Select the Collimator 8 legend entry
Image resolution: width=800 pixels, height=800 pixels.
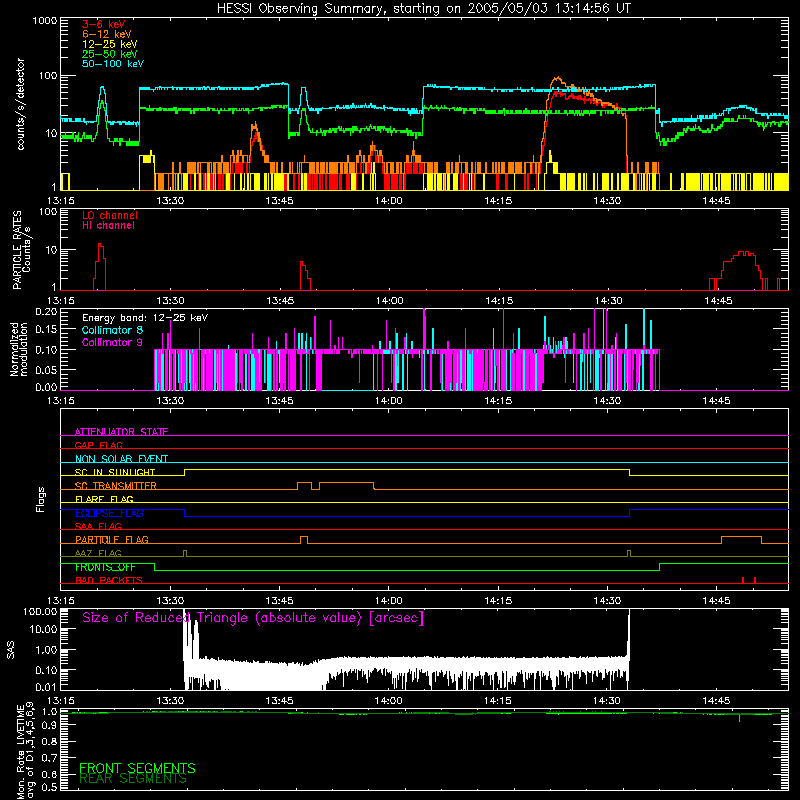point(112,330)
